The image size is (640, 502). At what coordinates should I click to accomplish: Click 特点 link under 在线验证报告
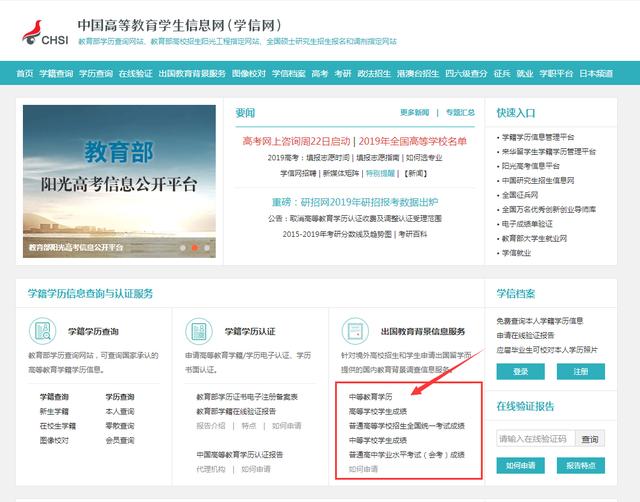coord(249,426)
